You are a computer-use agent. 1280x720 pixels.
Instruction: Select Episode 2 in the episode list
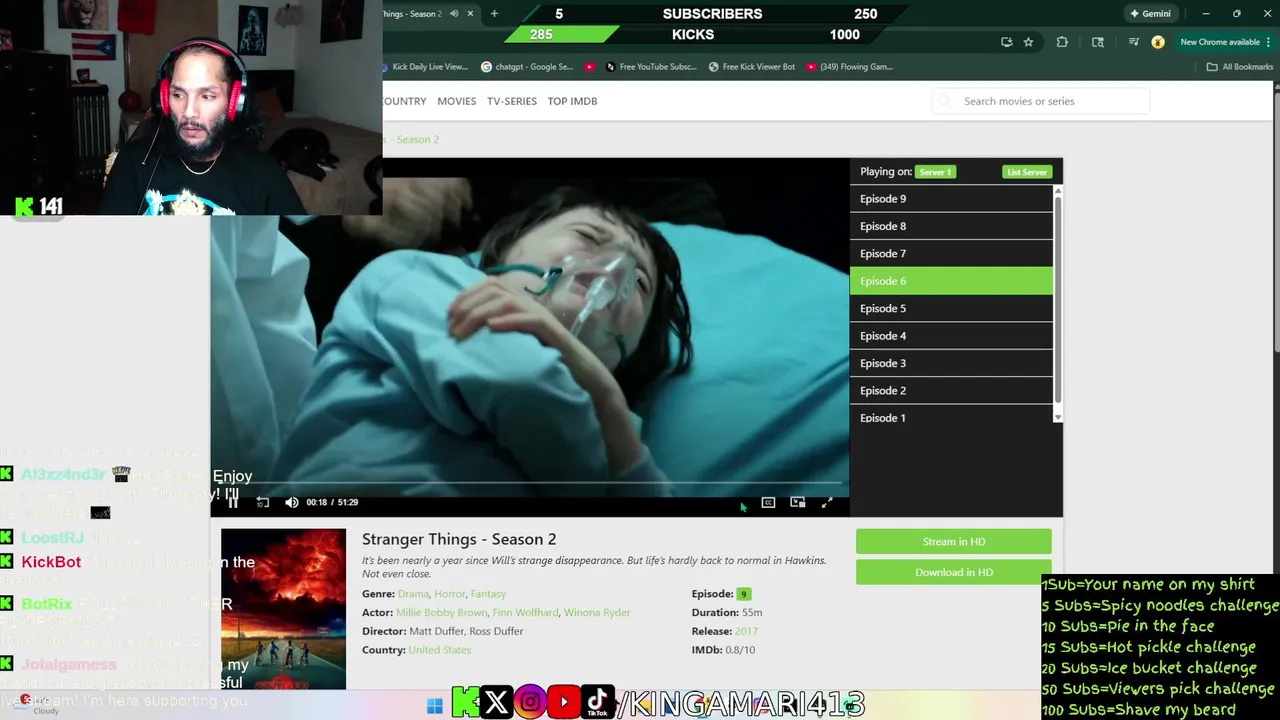tap(951, 391)
